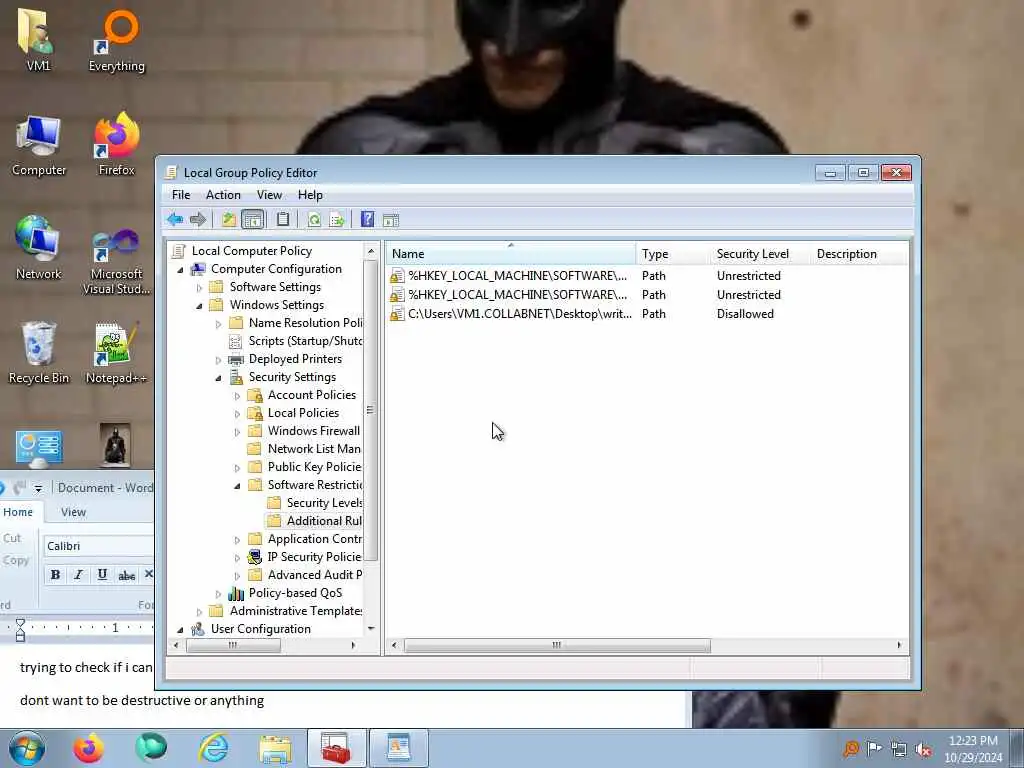Screen dimensions: 1024x768
Task: Sort by the Name column header
Action: pyautogui.click(x=511, y=253)
